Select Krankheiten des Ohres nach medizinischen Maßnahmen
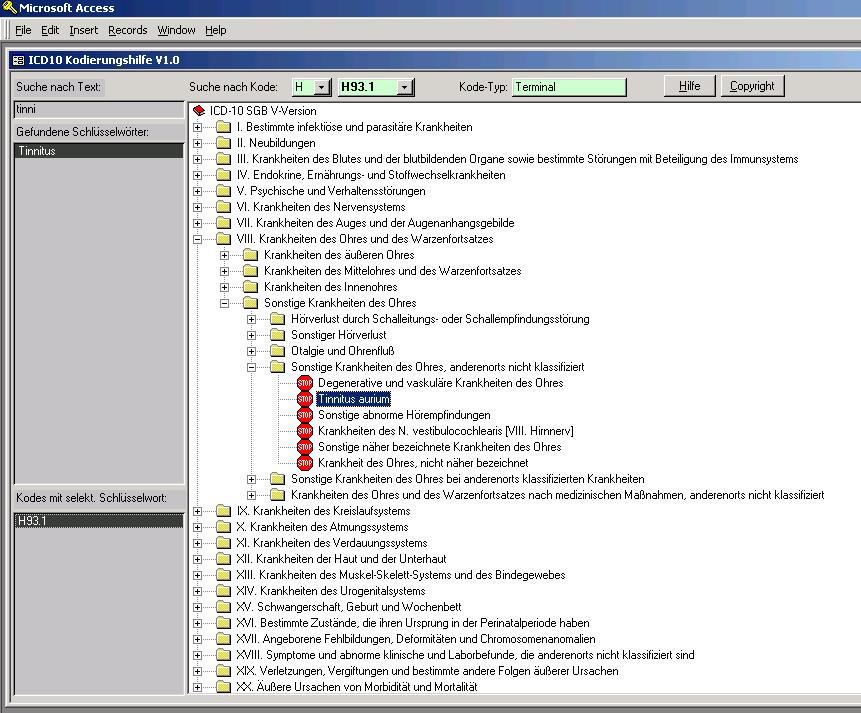Viewport: 861px width, 713px height. 557,495
